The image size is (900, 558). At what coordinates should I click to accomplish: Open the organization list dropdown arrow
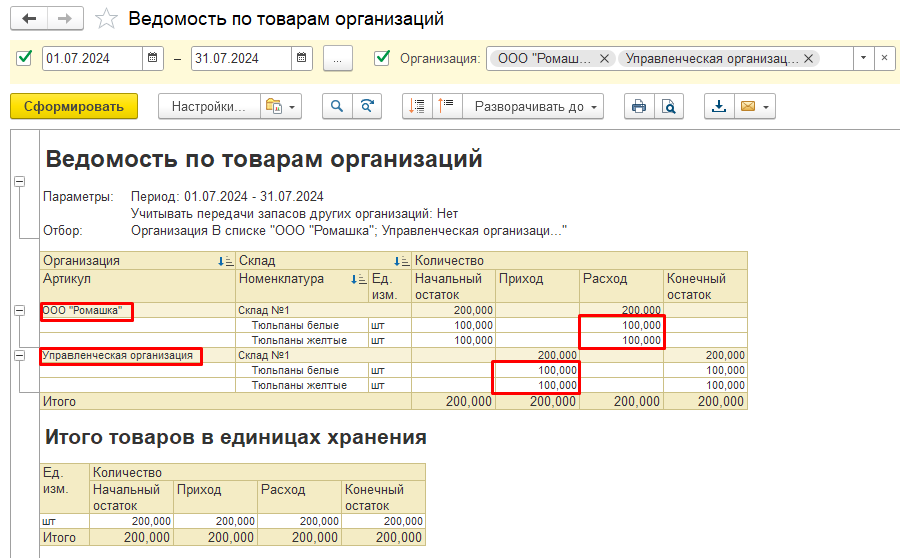(862, 58)
